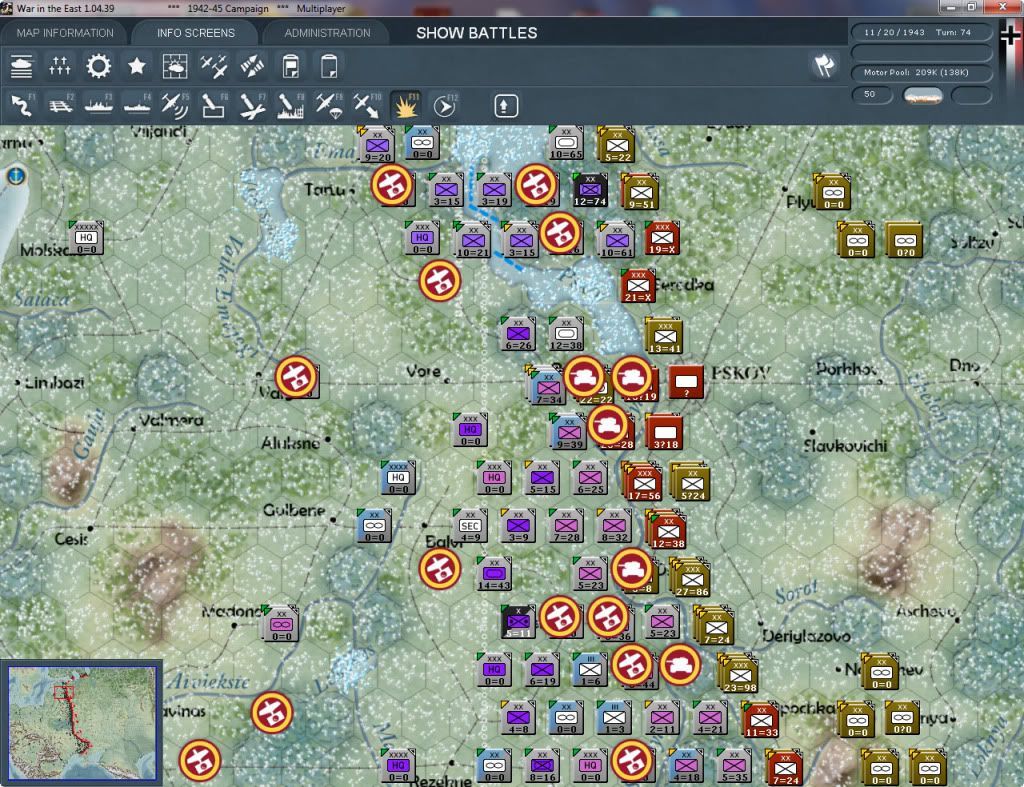
Task: Select the 10=65 unit counter
Action: [566, 142]
